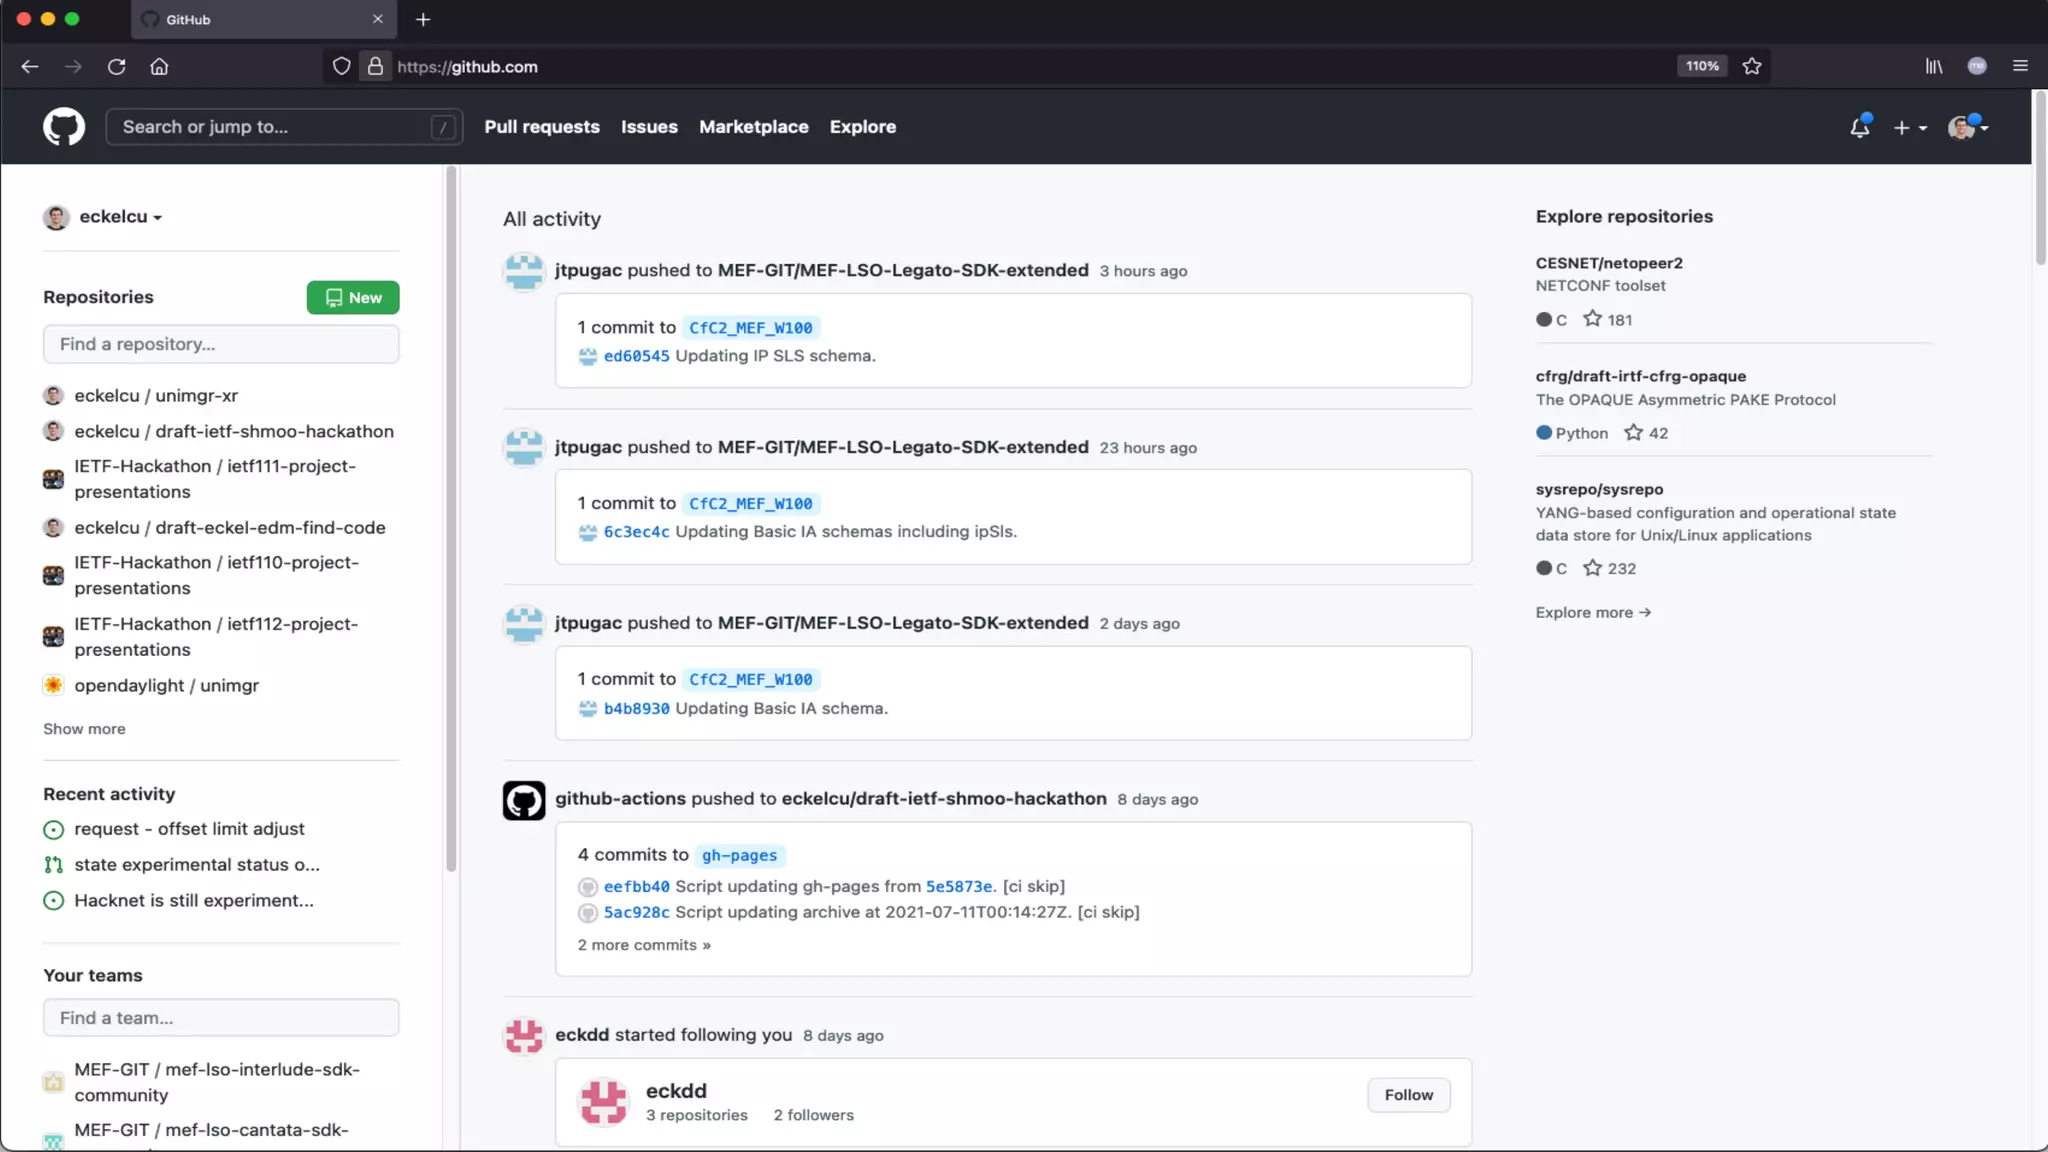Open Pull requests in top navigation

(542, 127)
